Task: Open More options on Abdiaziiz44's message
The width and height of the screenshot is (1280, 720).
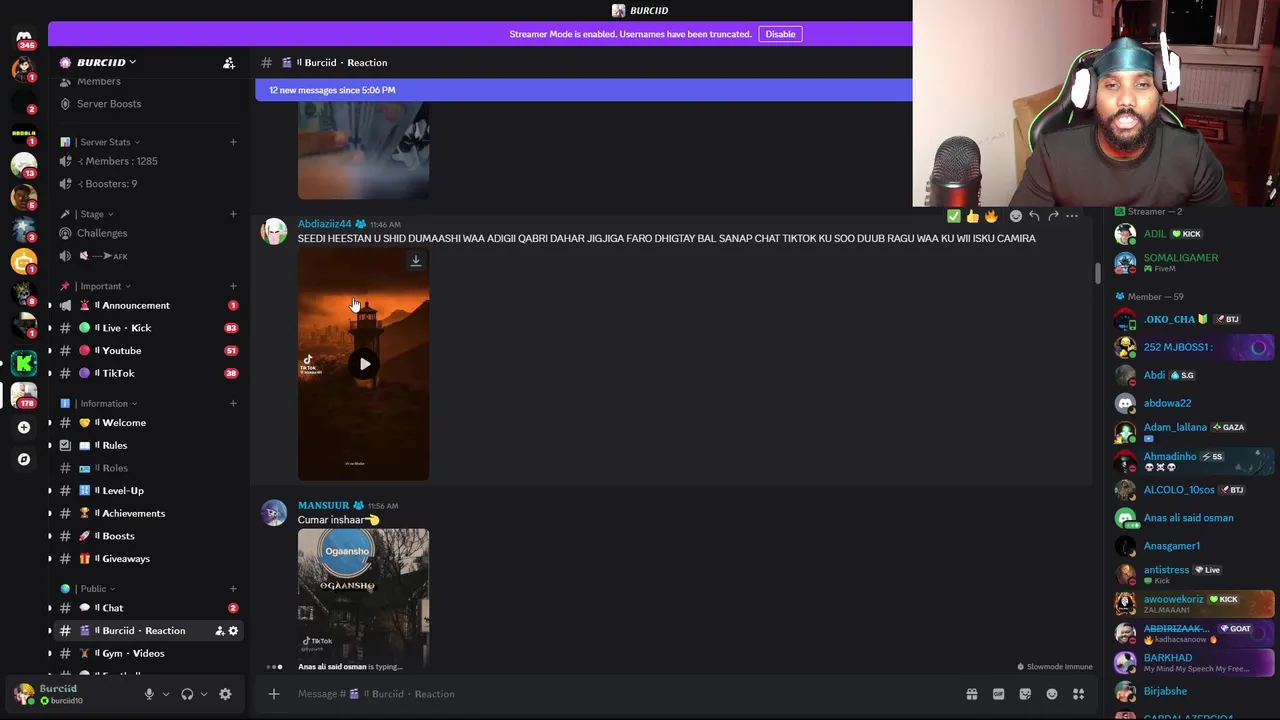Action: coord(1072,216)
